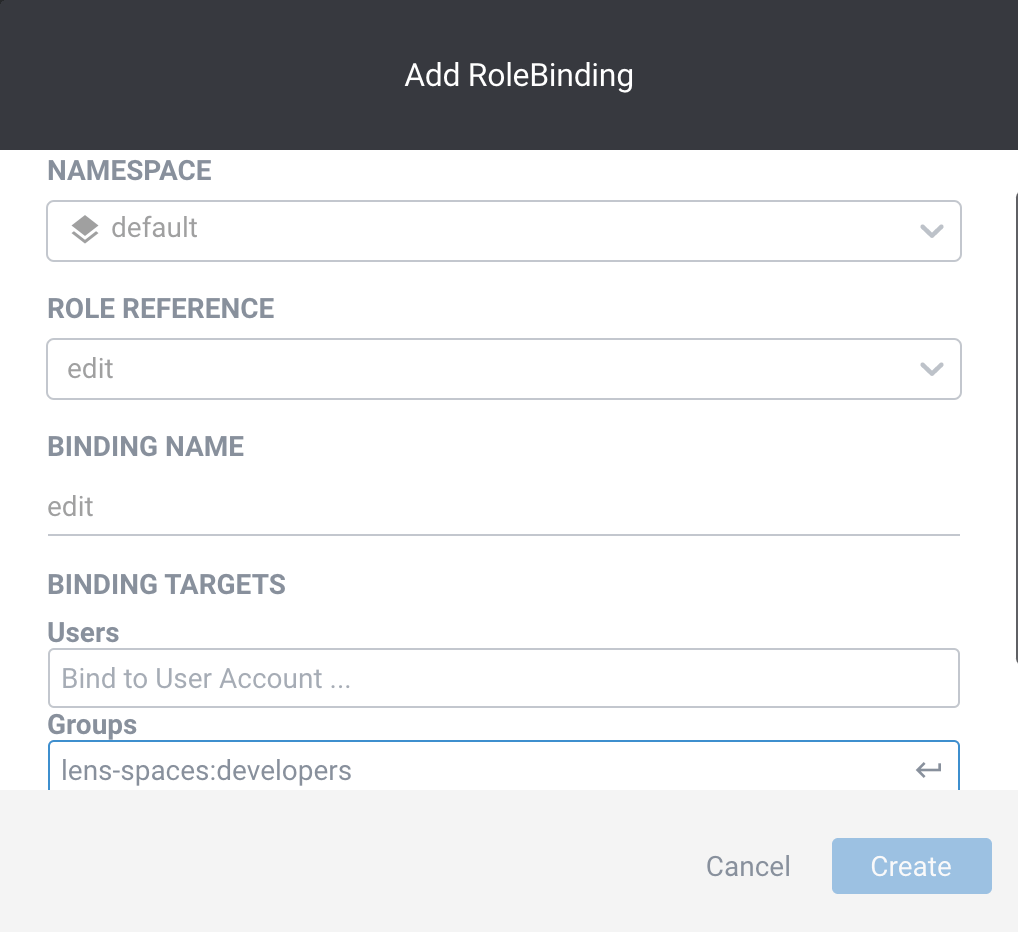The height and width of the screenshot is (932, 1018).
Task: Click the BINDING TARGETS heading
Action: click(166, 584)
